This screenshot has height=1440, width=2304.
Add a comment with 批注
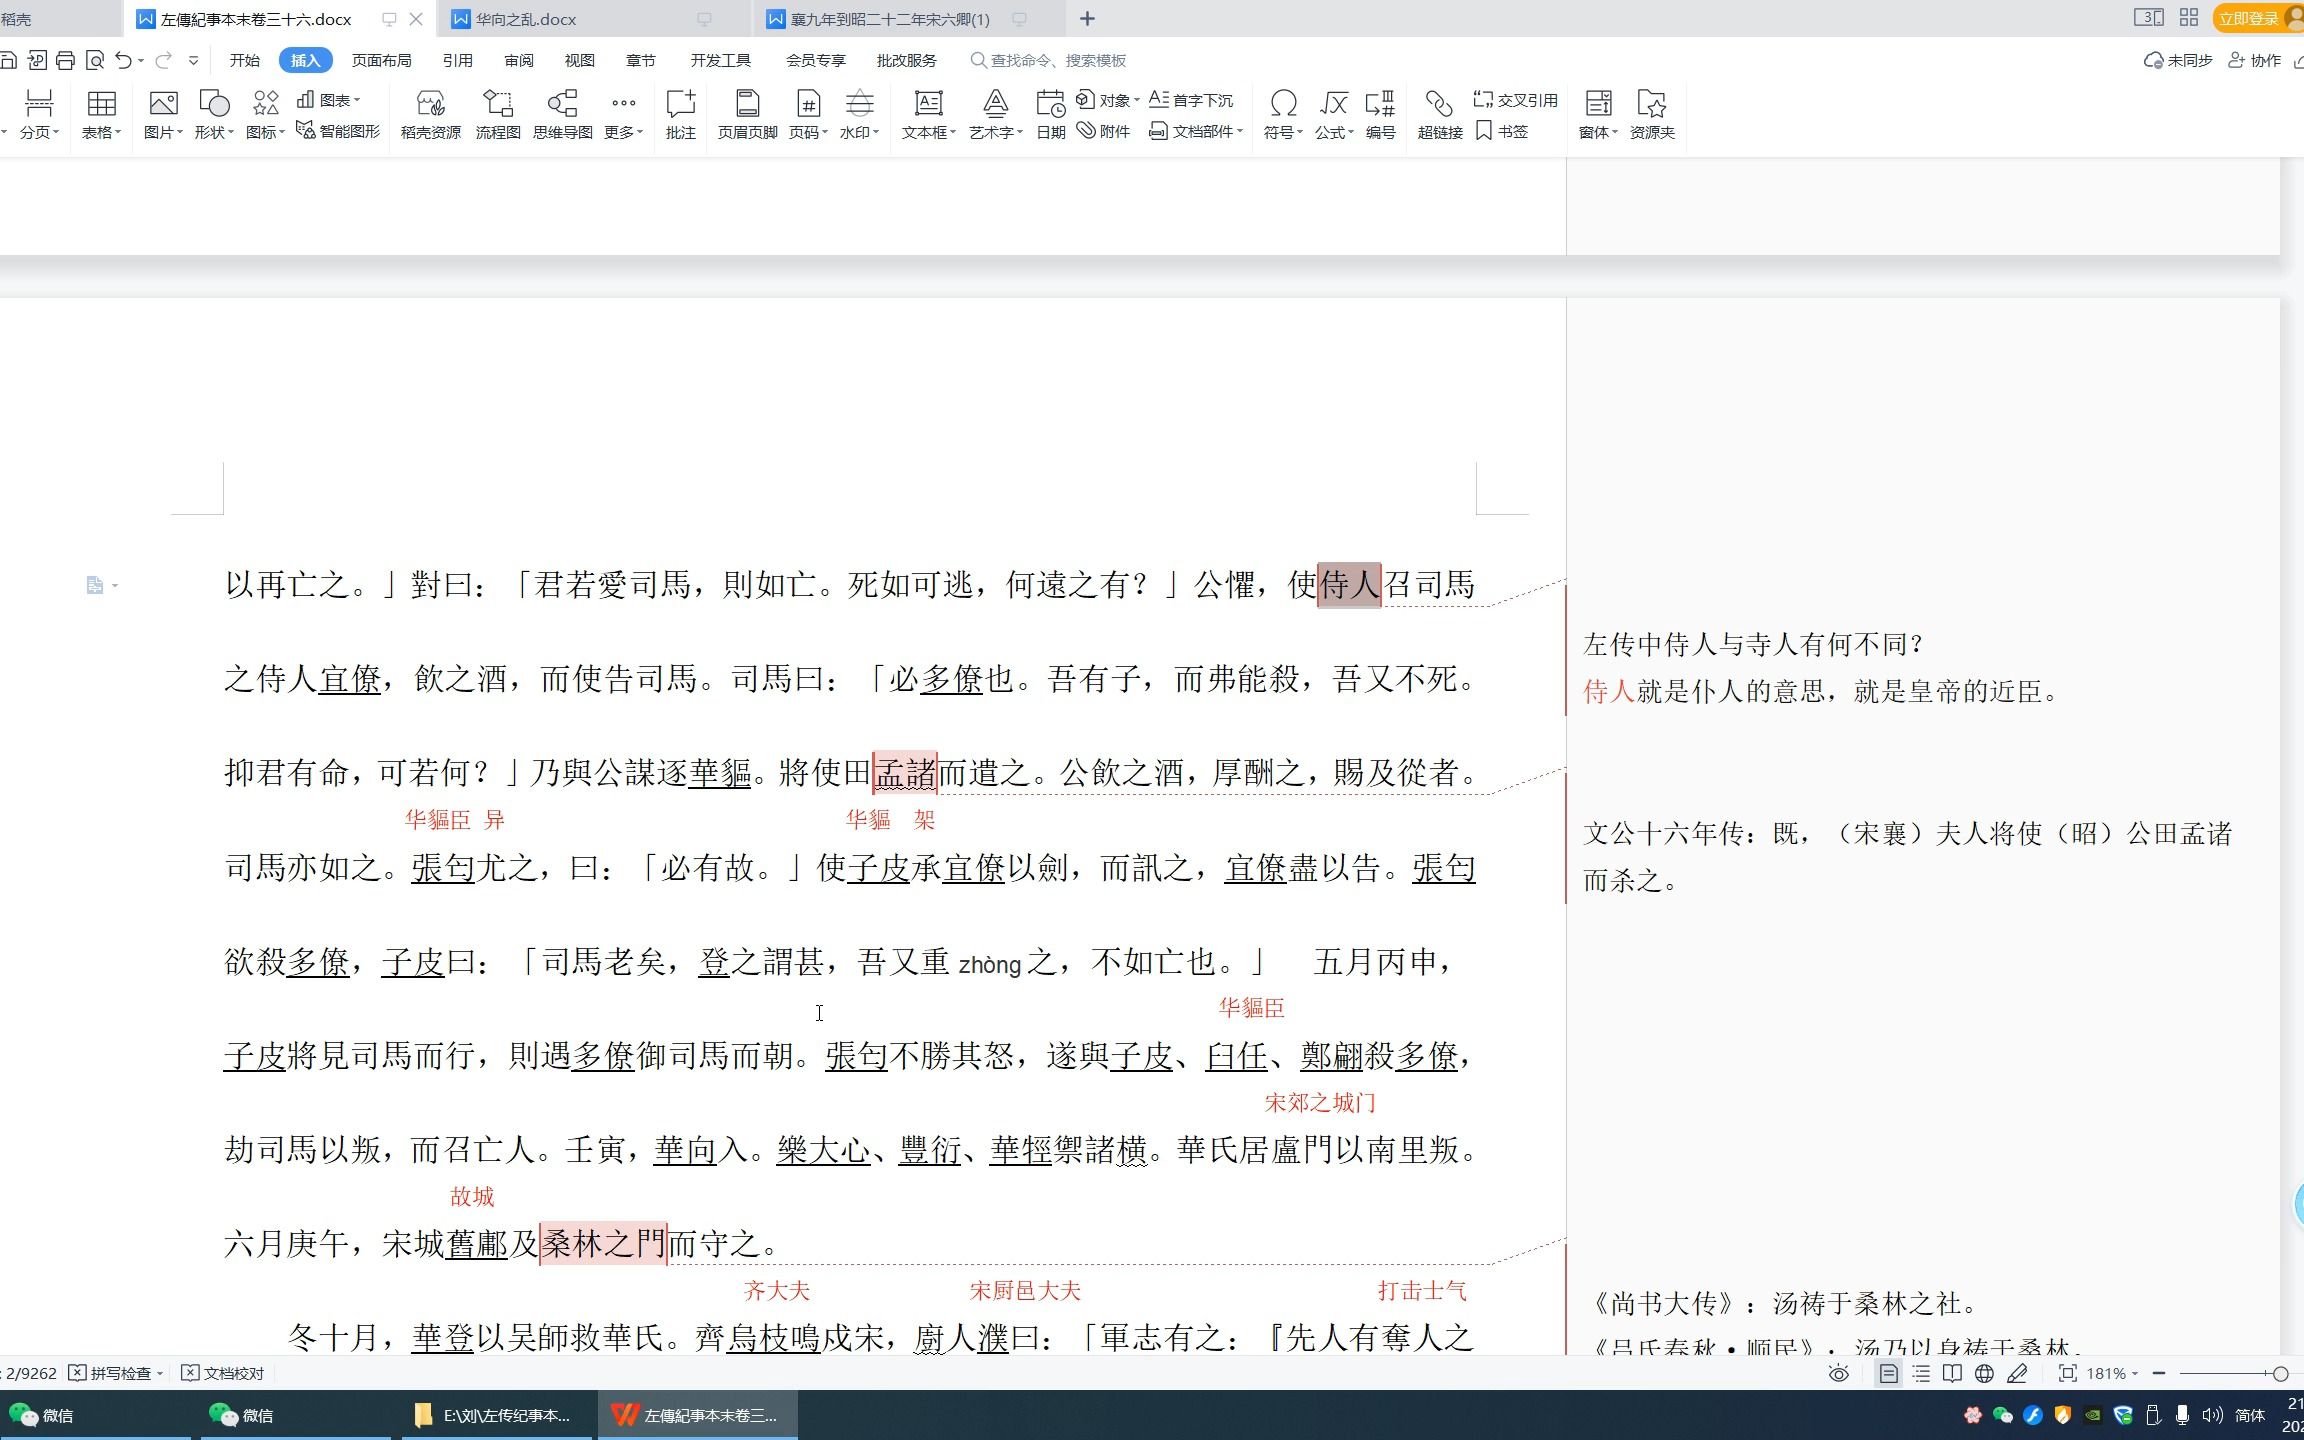tap(681, 114)
